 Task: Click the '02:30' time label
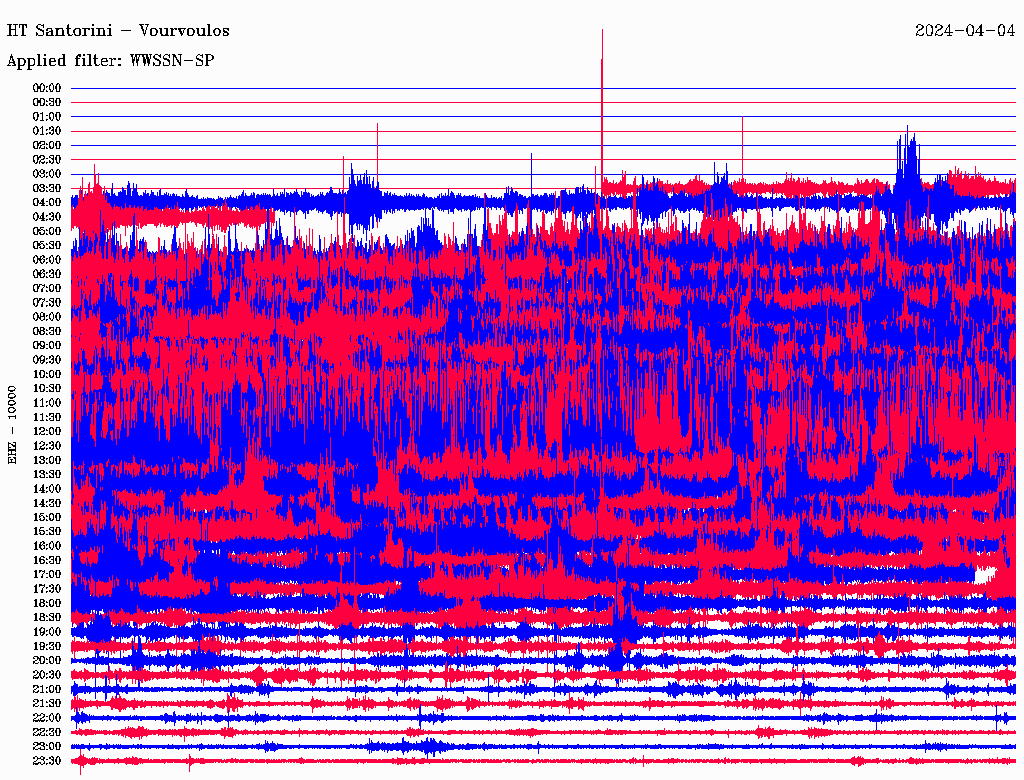[47, 160]
